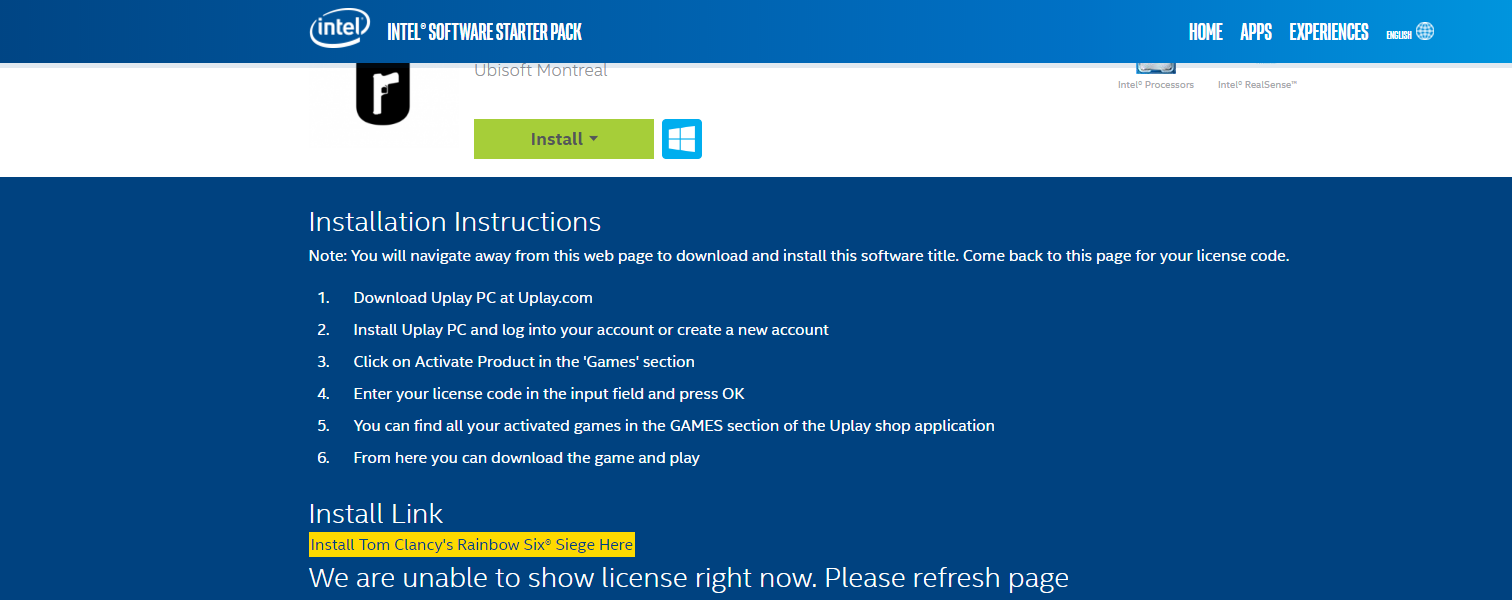Open the EXPERIENCES menu item
1512x600 pixels.
[x=1329, y=32]
